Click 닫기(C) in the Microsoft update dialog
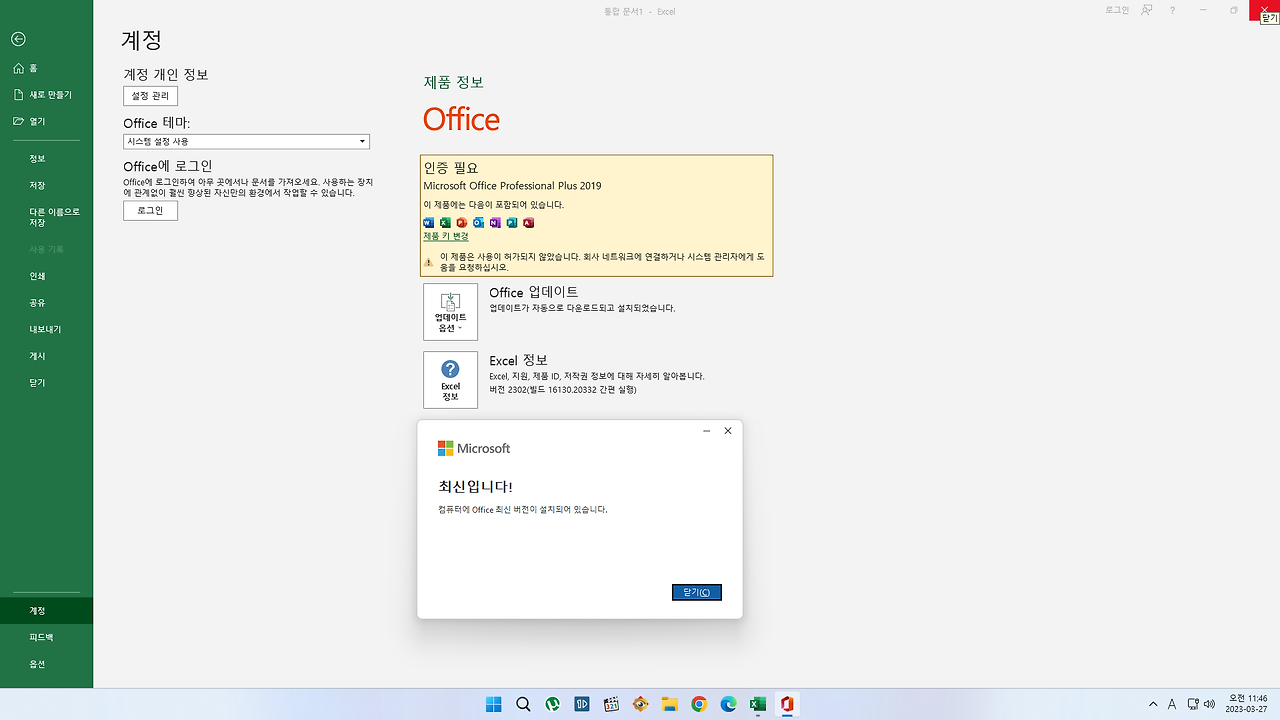 696,592
